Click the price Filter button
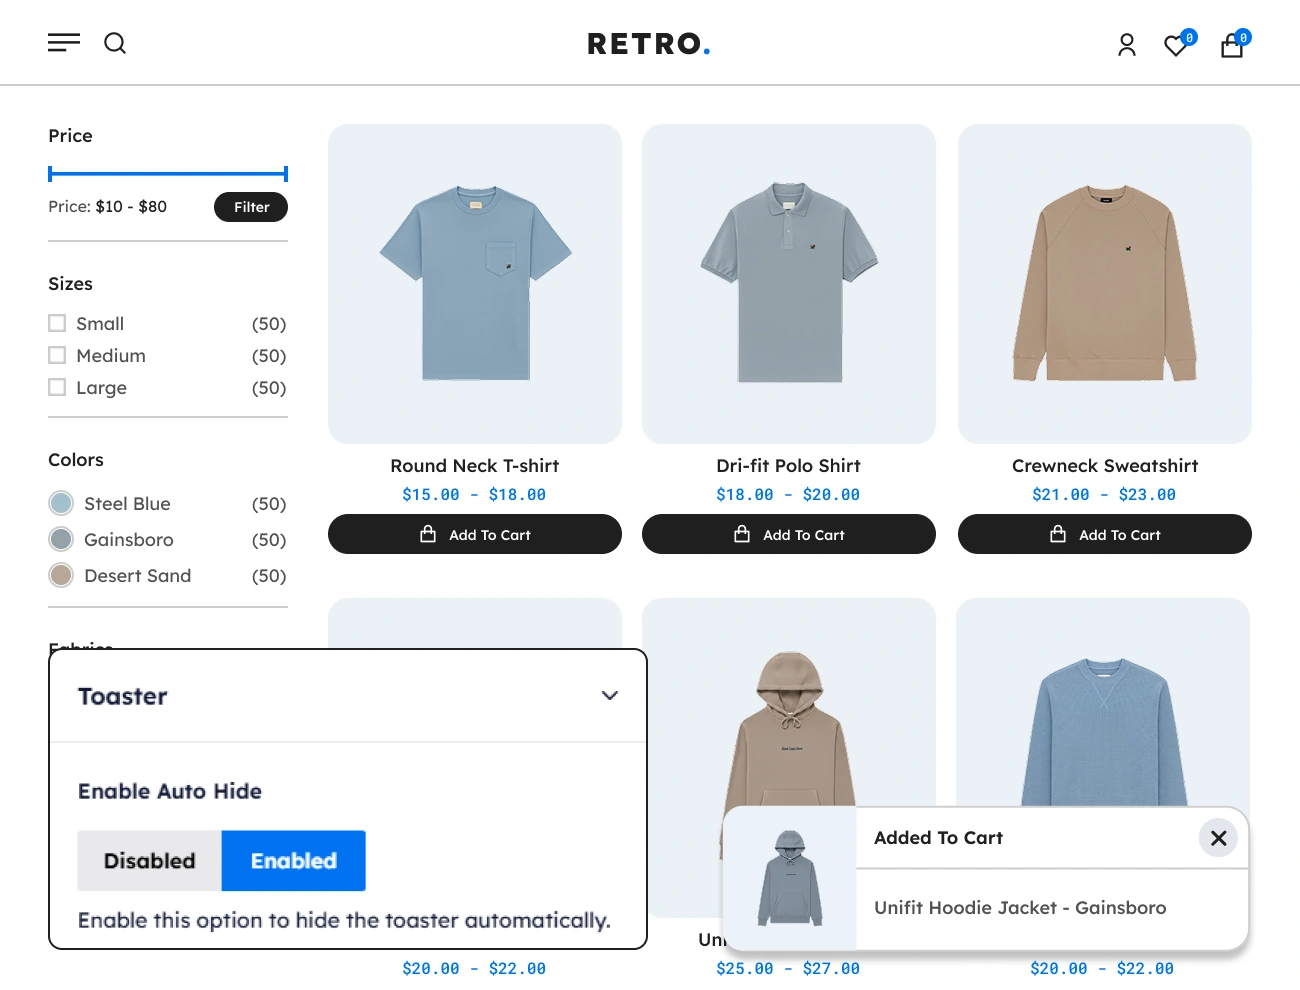The image size is (1300, 990). coord(251,207)
